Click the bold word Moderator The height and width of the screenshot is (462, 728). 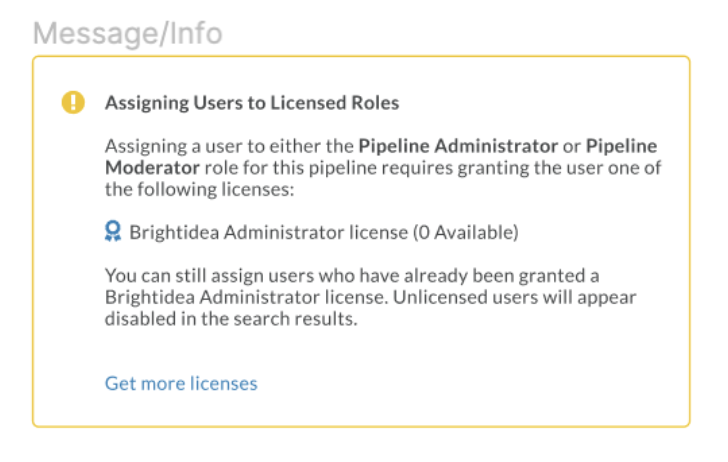pos(152,168)
